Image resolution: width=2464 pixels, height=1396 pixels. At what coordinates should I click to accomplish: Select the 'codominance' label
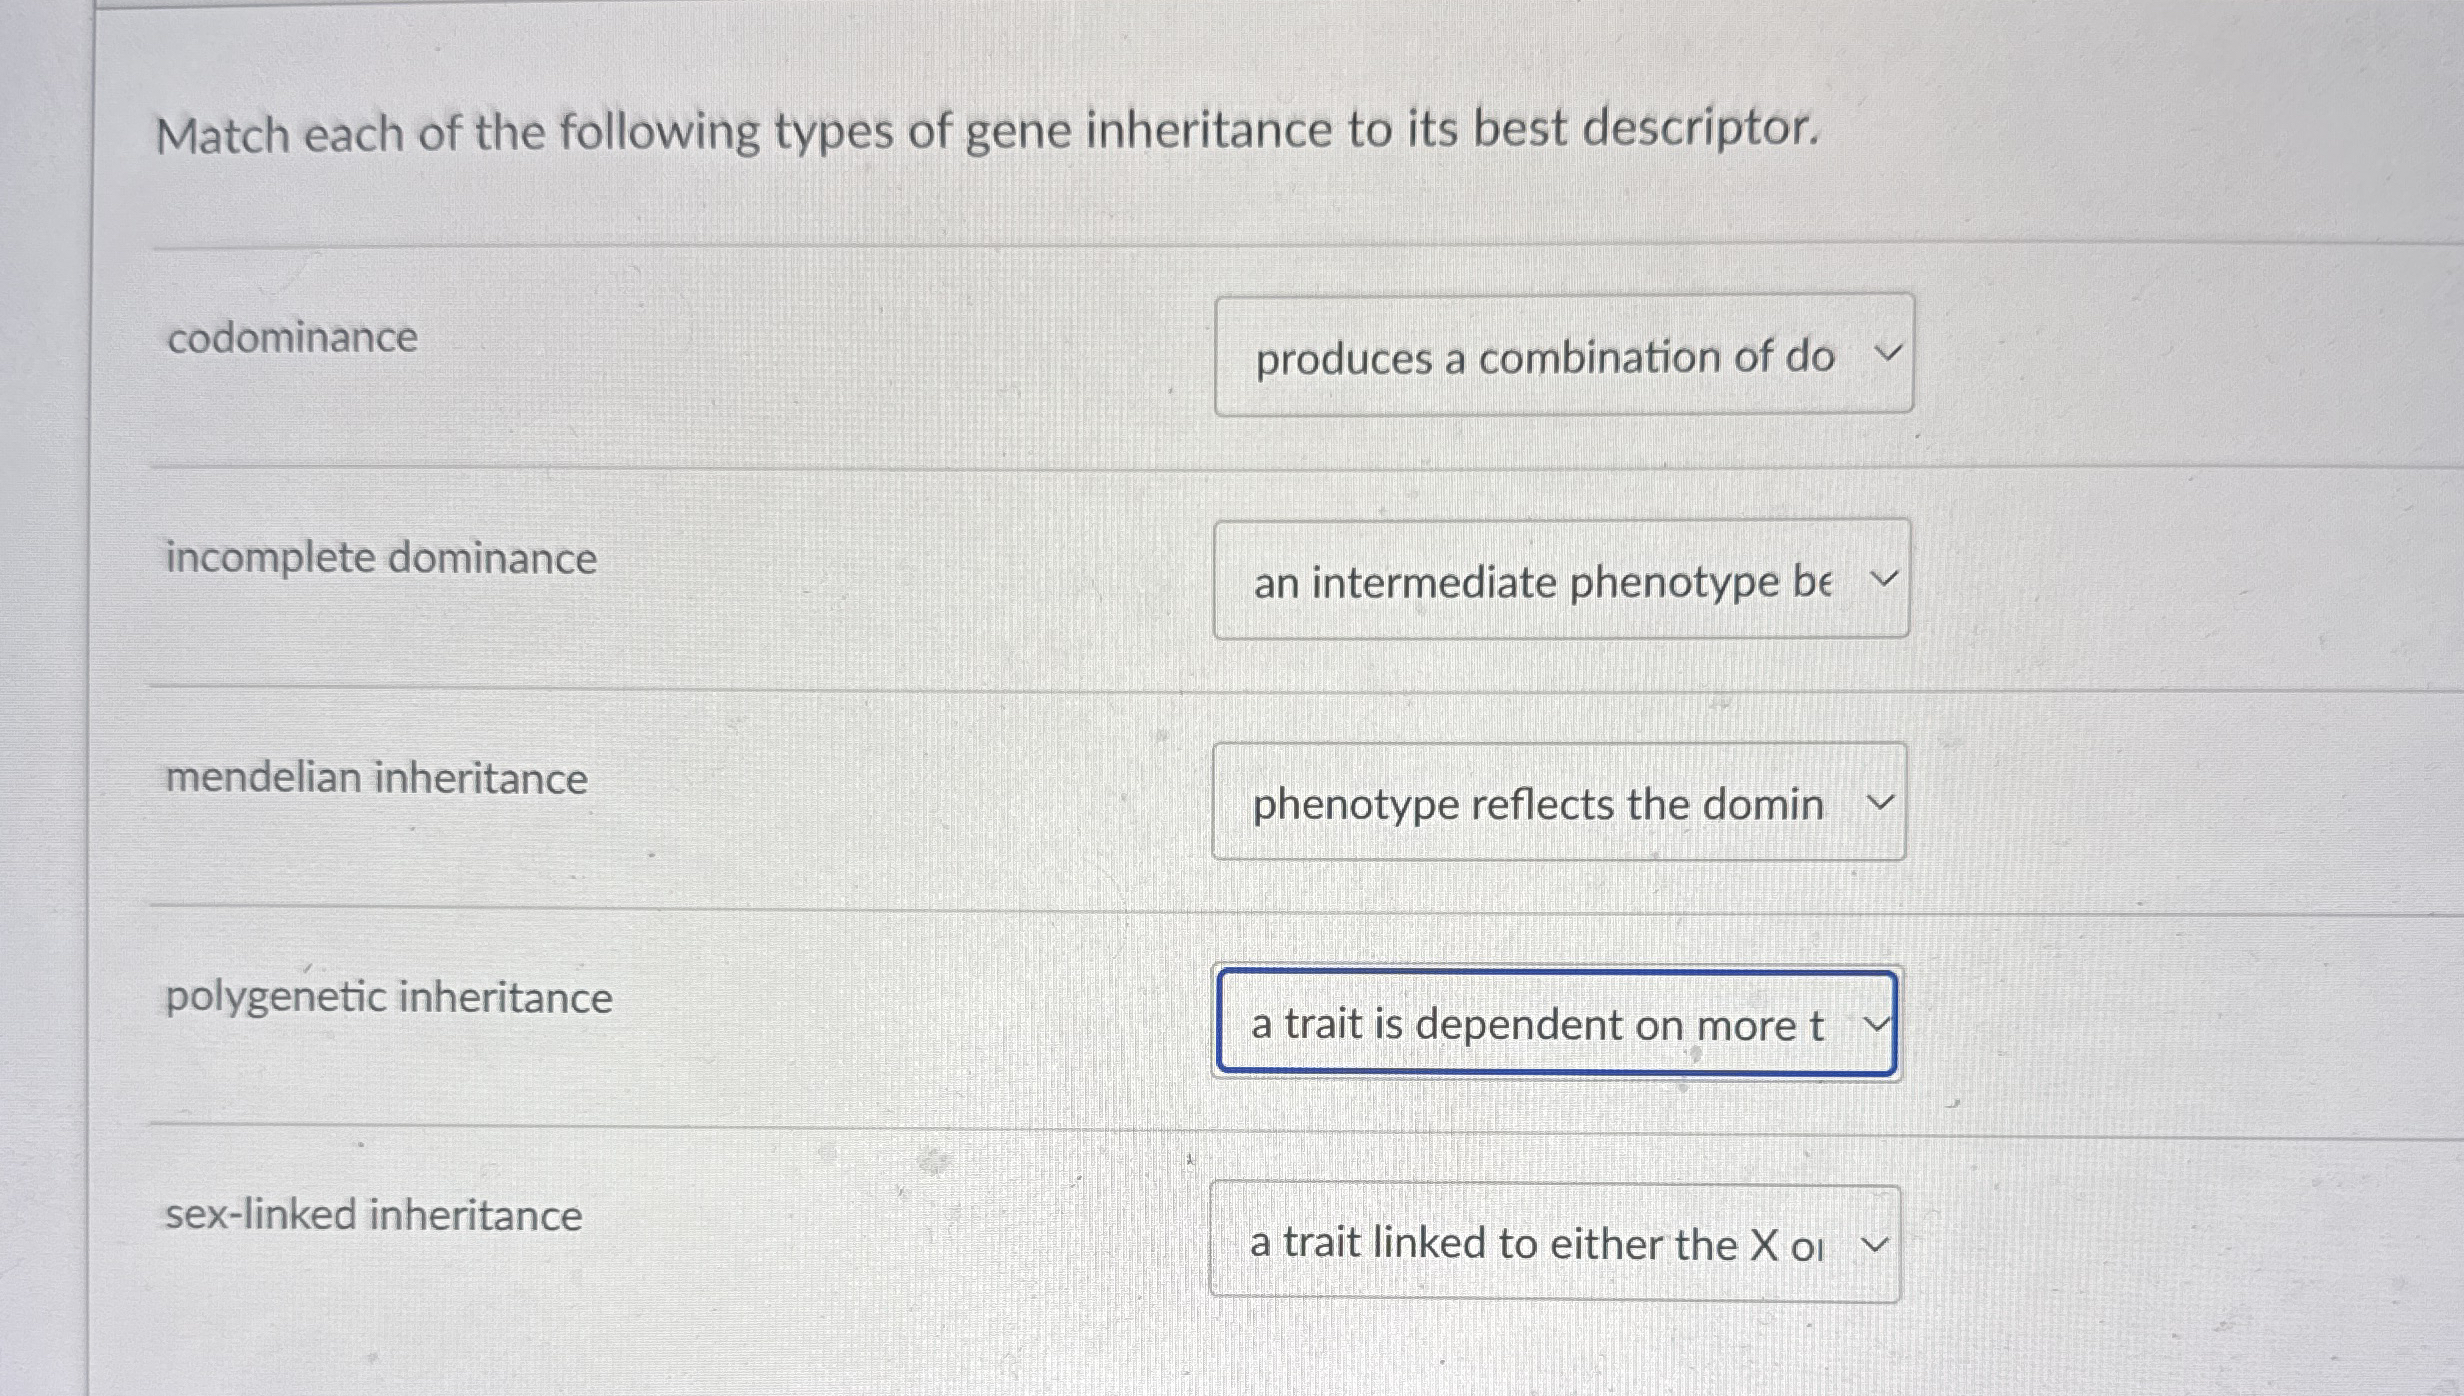click(x=291, y=337)
